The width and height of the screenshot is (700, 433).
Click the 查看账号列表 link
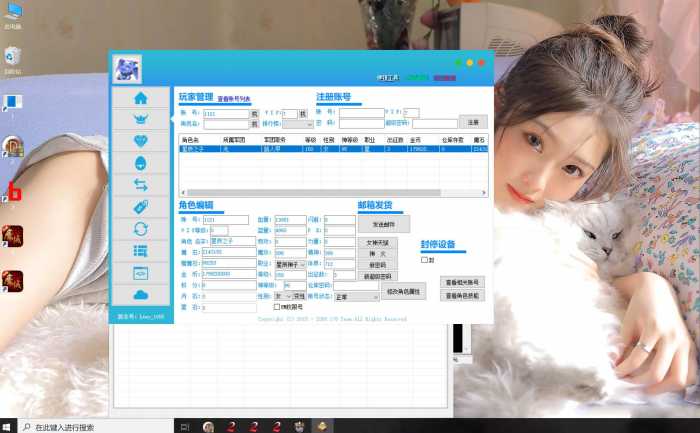coord(235,99)
